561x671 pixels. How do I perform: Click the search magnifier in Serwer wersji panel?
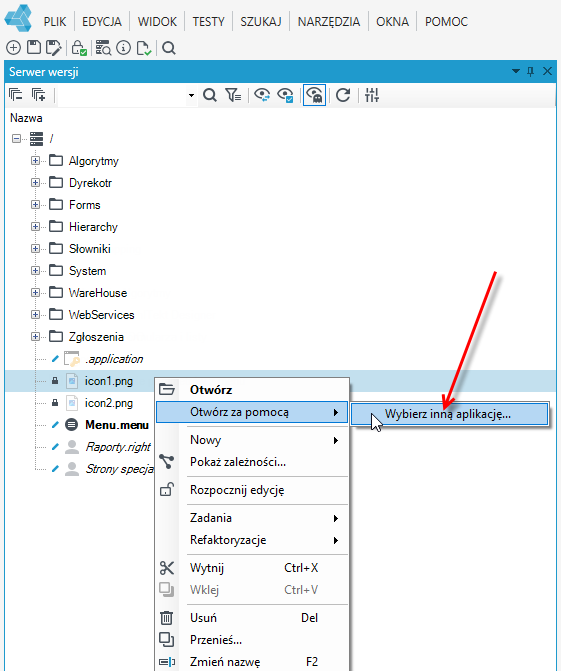tap(210, 95)
